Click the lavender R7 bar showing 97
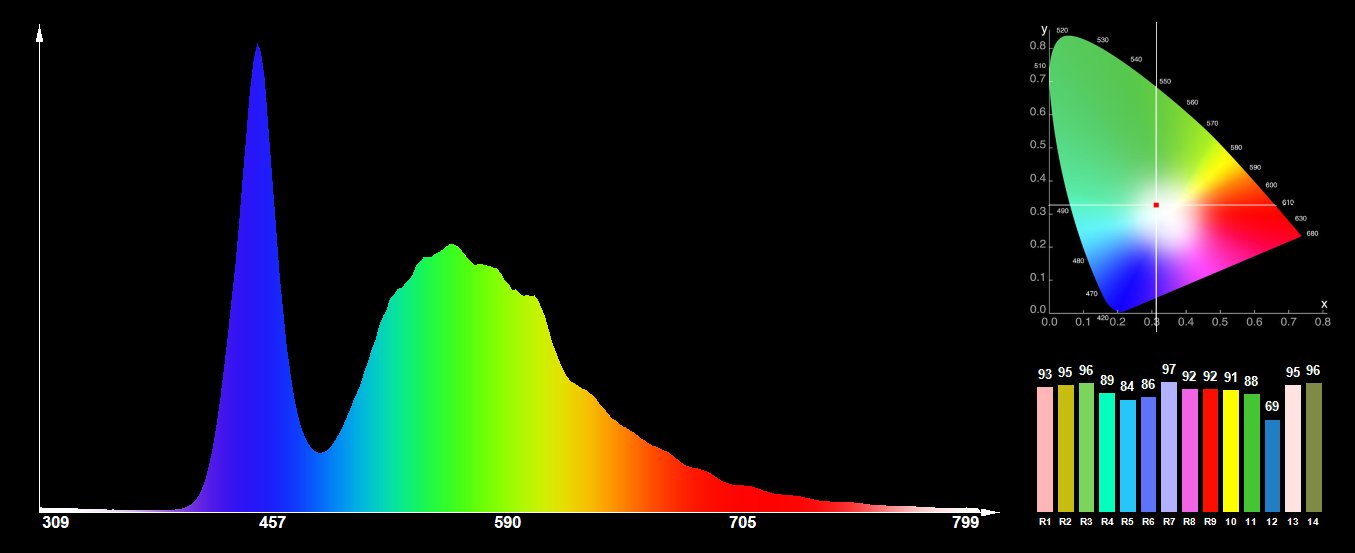Image resolution: width=1355 pixels, height=553 pixels. [x=1169, y=446]
